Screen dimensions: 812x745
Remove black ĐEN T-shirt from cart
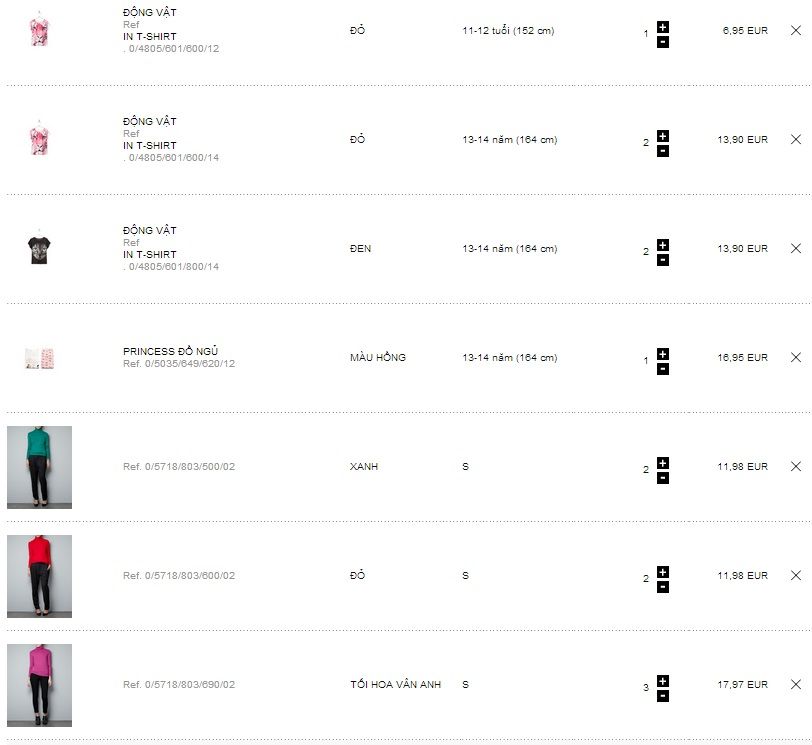click(x=796, y=248)
